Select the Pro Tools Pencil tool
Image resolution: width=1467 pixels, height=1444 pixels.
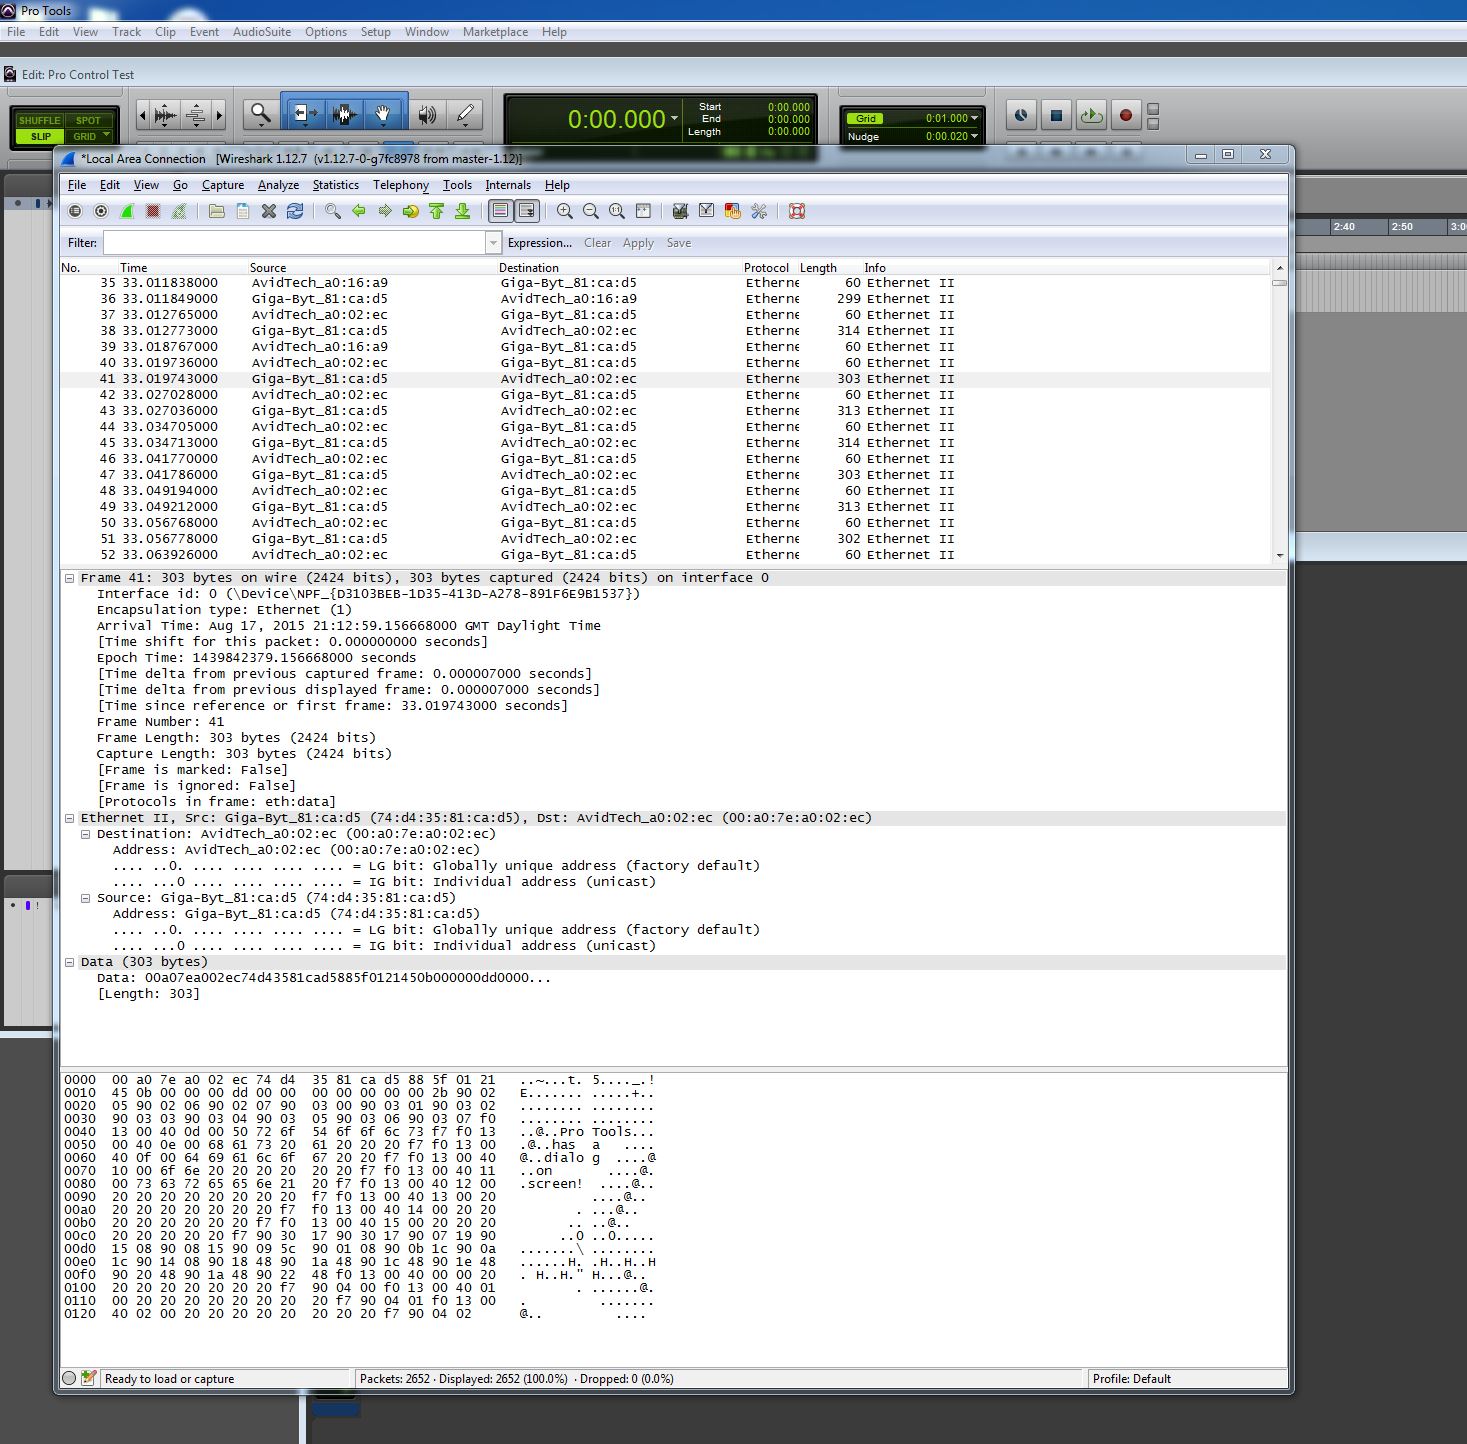[x=465, y=115]
